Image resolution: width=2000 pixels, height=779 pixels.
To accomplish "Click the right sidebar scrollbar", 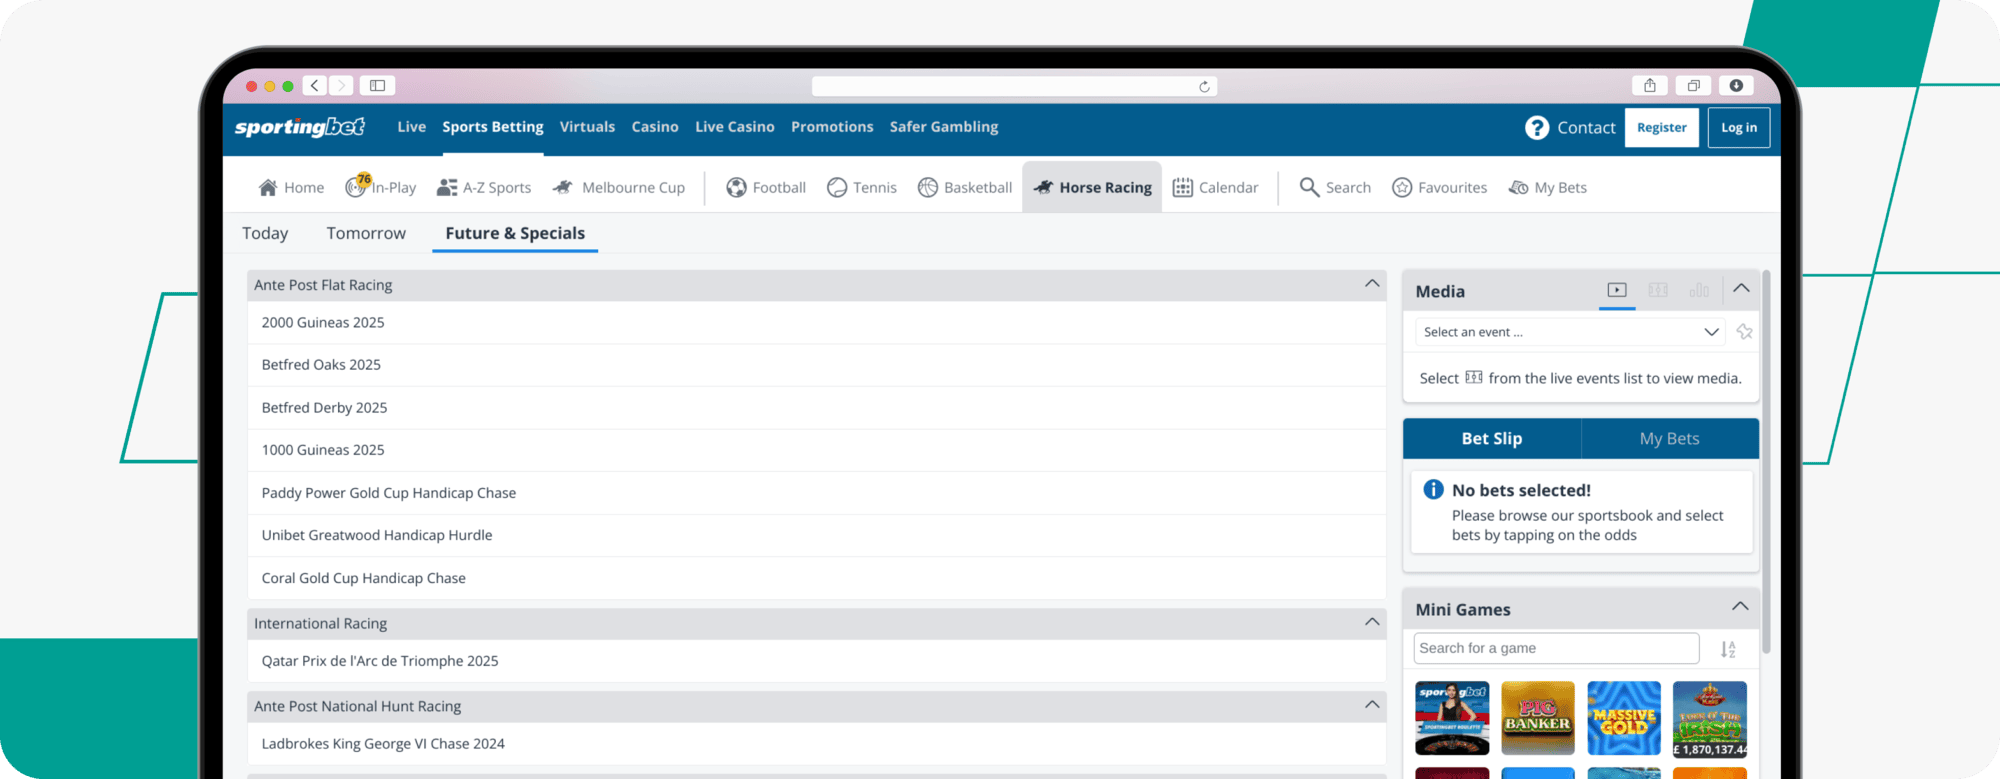I will [1766, 460].
